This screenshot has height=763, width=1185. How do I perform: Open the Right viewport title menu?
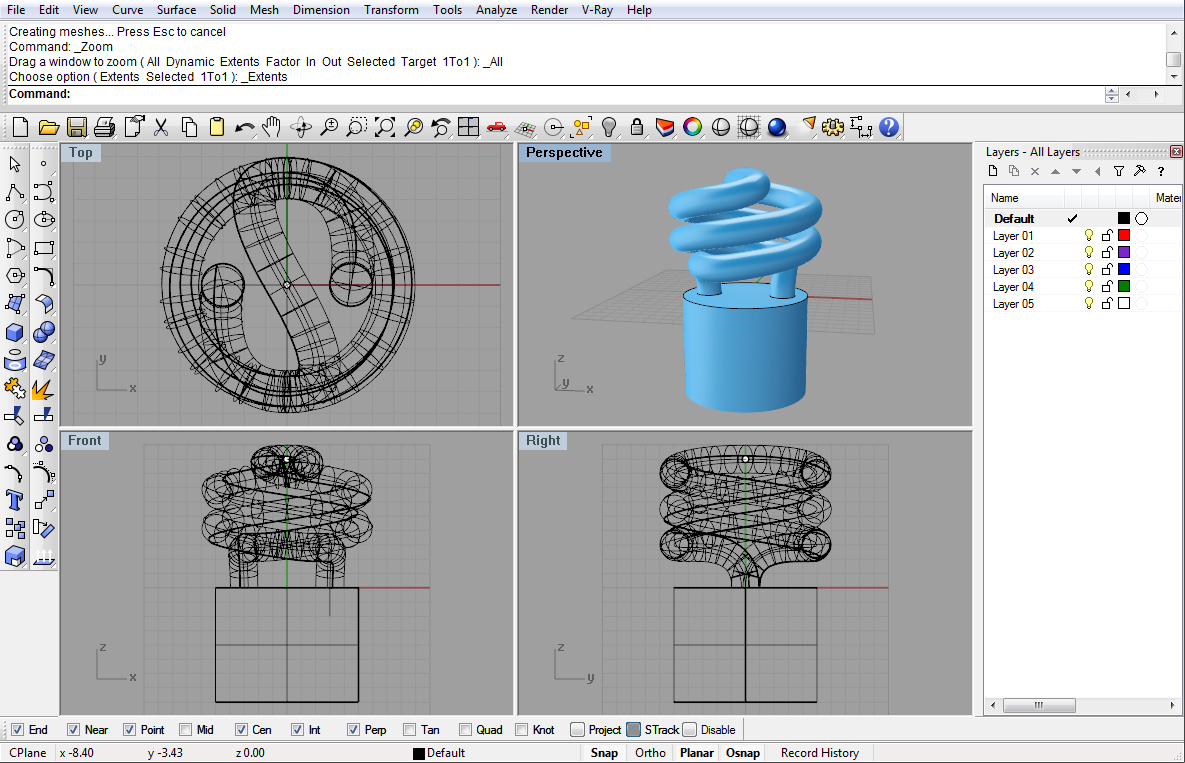543,441
